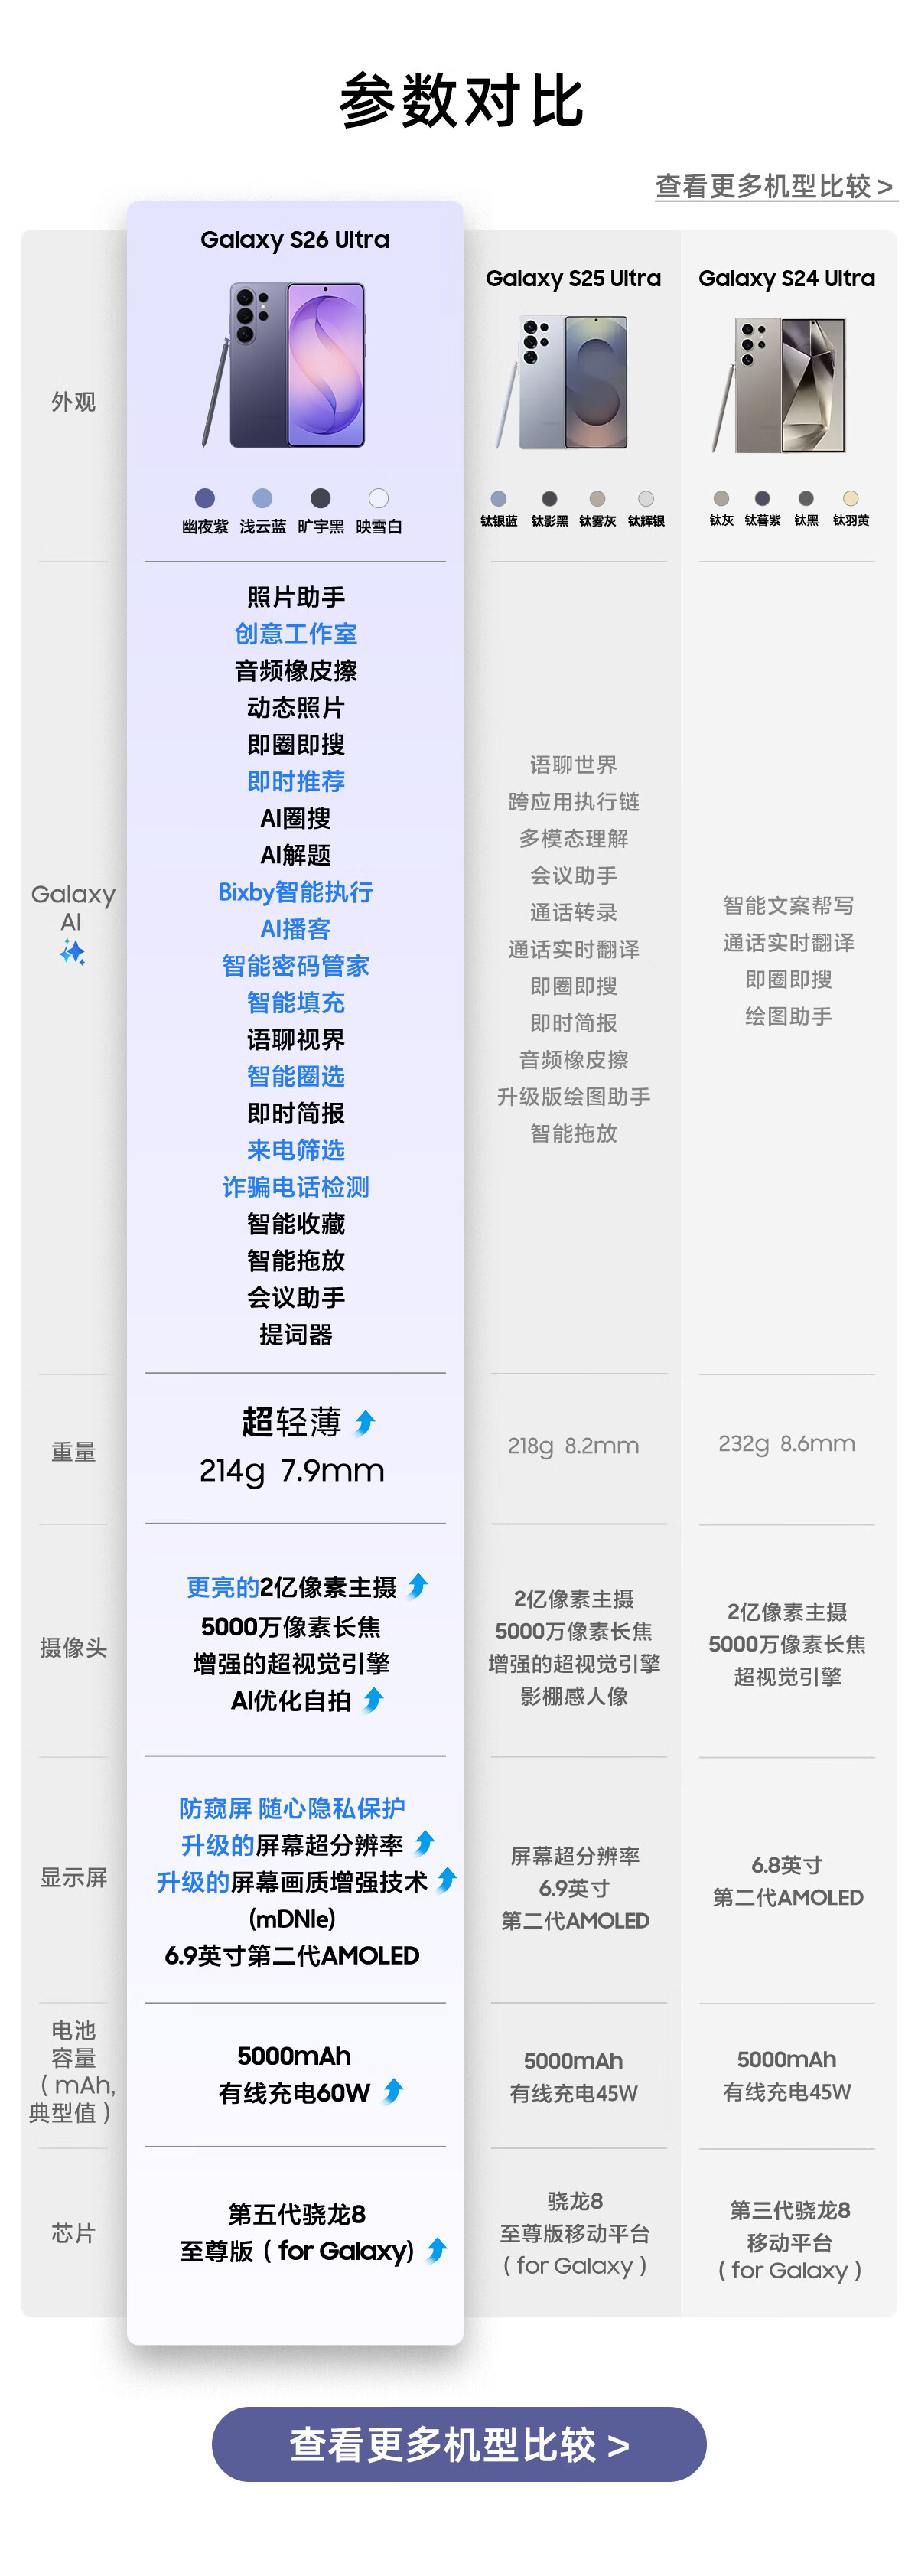Click the '232g 8.6mm' weight value
Image resolution: width=918 pixels, height=2576 pixels.
787,1444
